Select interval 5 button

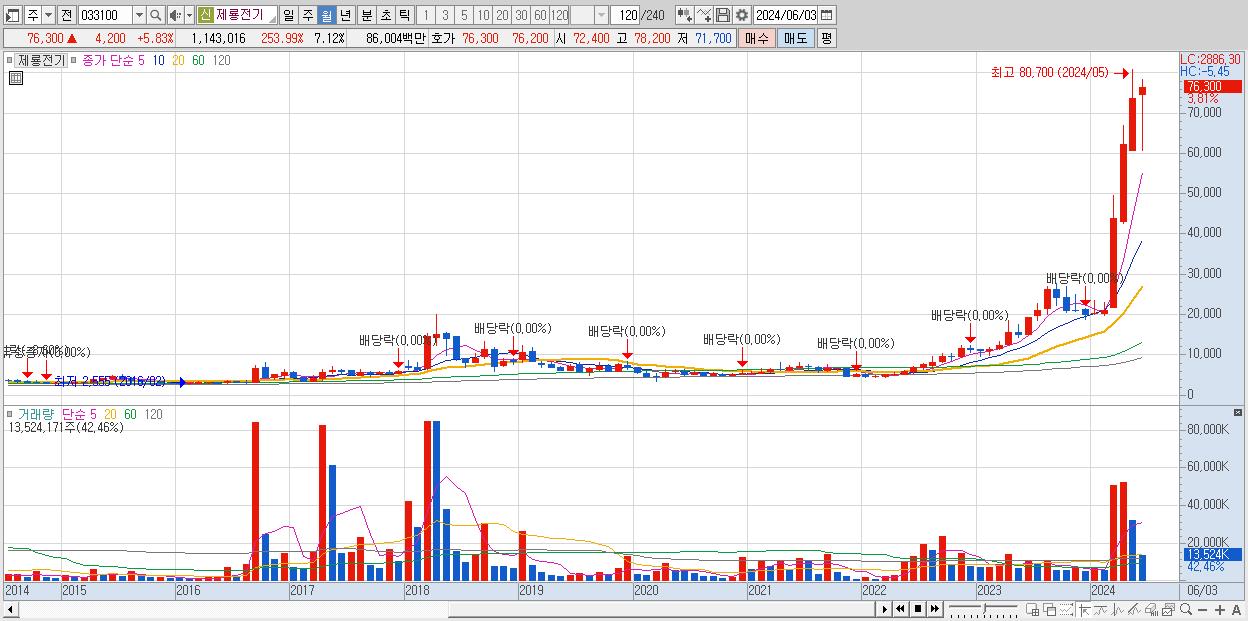463,15
